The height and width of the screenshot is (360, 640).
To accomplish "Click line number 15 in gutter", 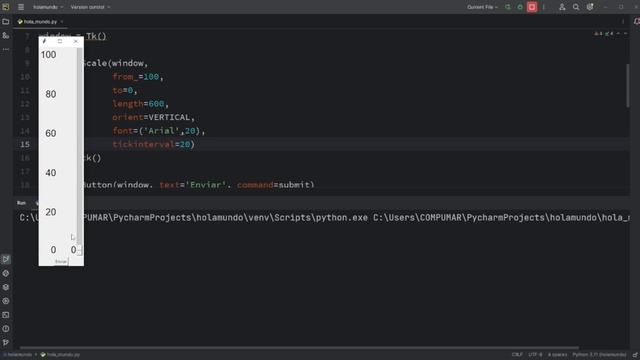I will coord(25,144).
